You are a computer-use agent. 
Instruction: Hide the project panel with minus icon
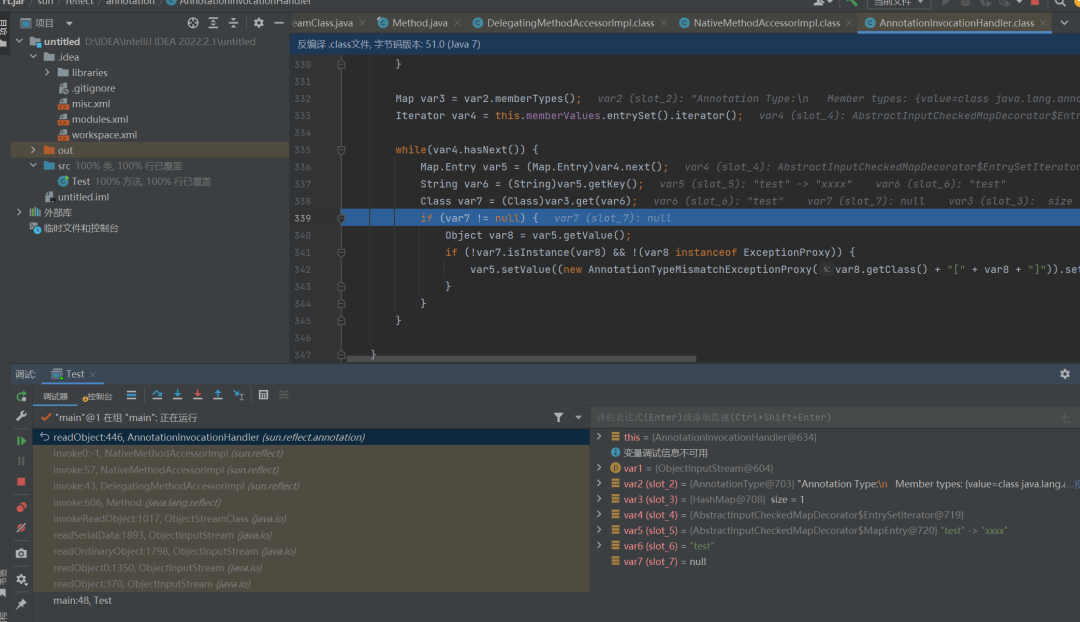tap(278, 23)
